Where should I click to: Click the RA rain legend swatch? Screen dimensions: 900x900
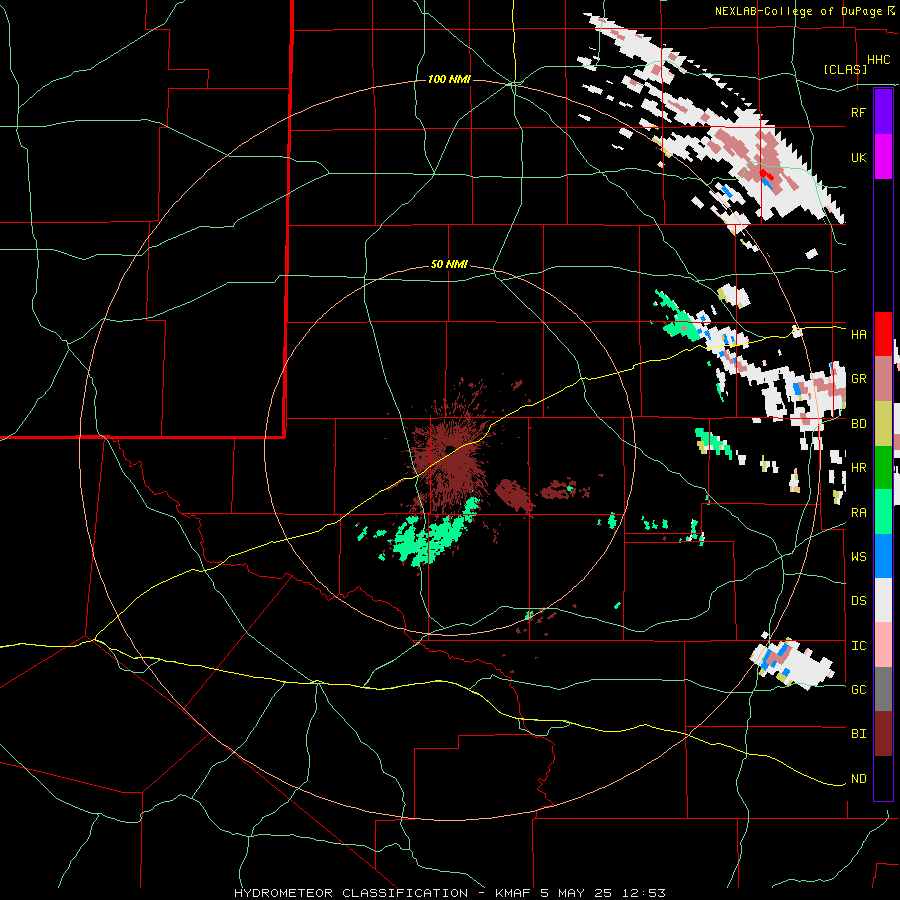coord(883,512)
